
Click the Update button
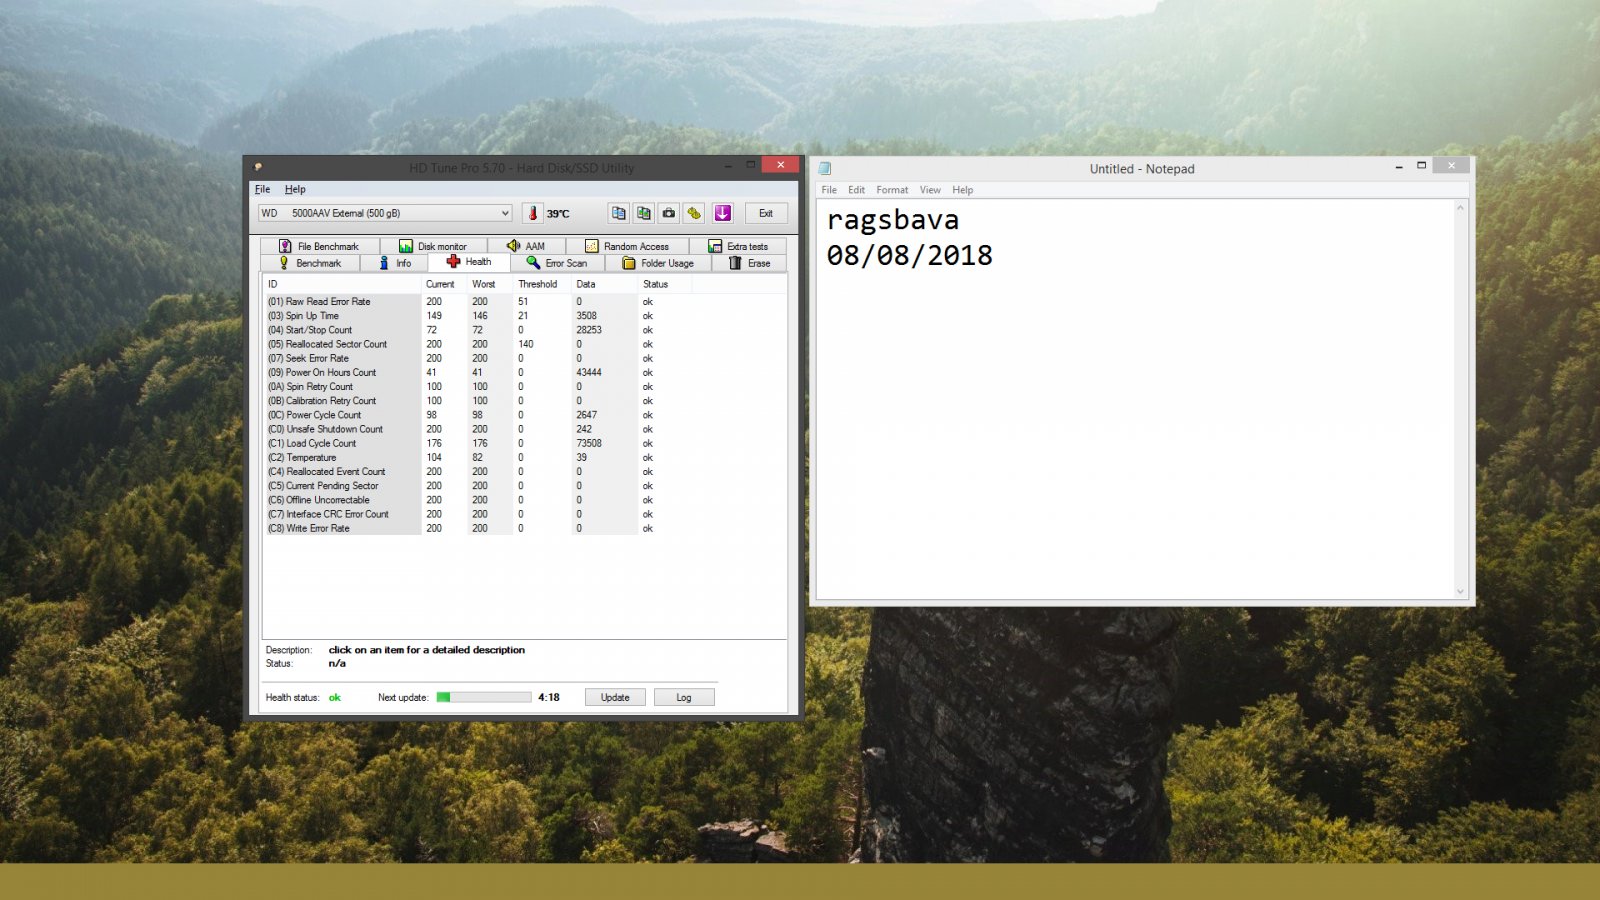[x=615, y=697]
